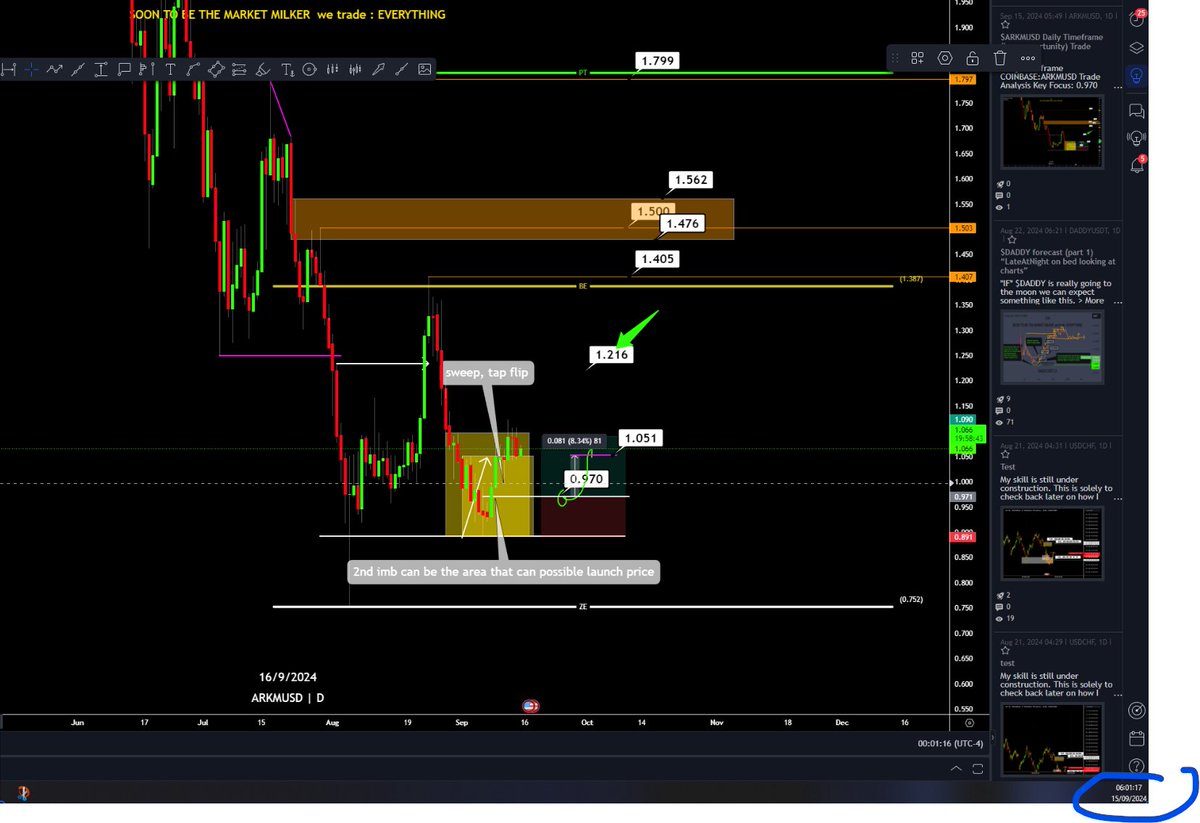Delete selected drawing with trash icon
Image resolution: width=1200 pixels, height=823 pixels.
pos(999,58)
